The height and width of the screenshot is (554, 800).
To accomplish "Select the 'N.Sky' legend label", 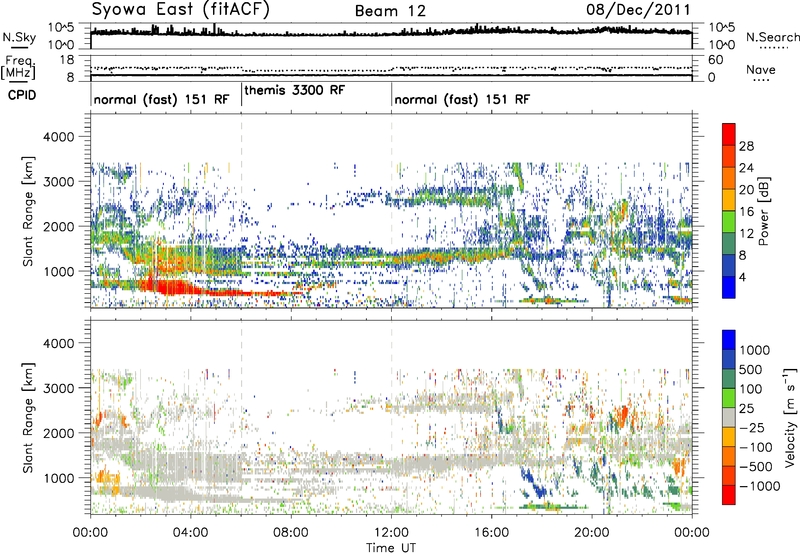I will 19,37.
